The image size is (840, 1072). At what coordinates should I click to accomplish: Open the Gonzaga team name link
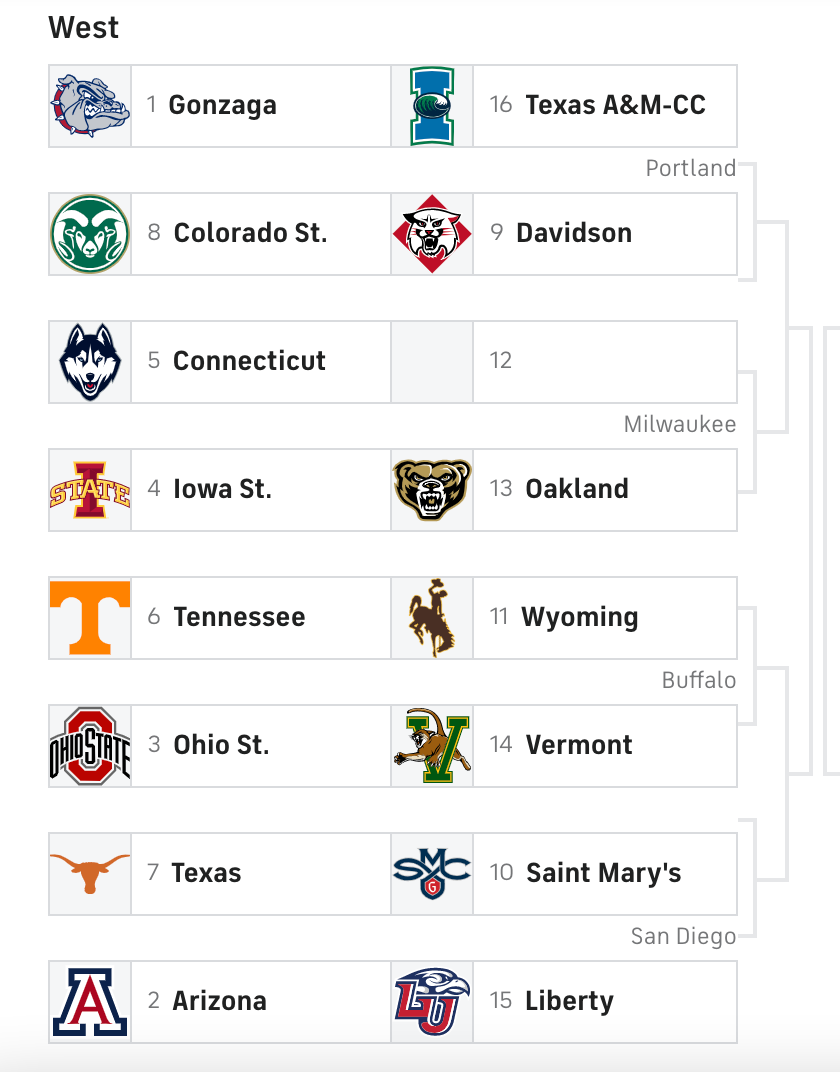222,106
